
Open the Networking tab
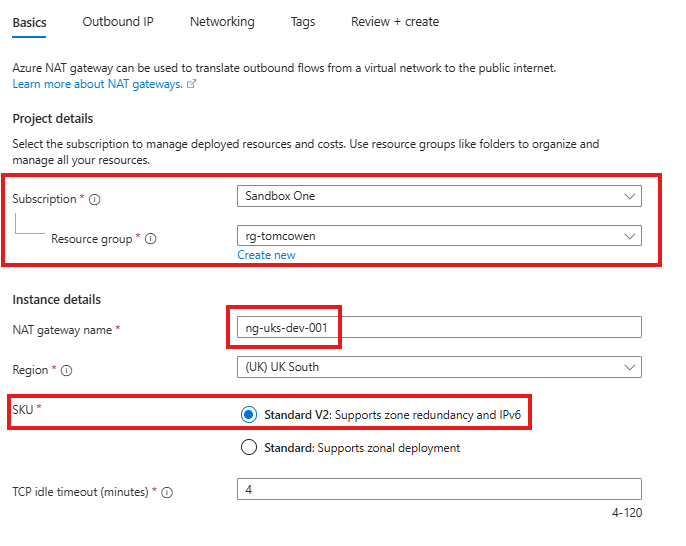pyautogui.click(x=222, y=21)
